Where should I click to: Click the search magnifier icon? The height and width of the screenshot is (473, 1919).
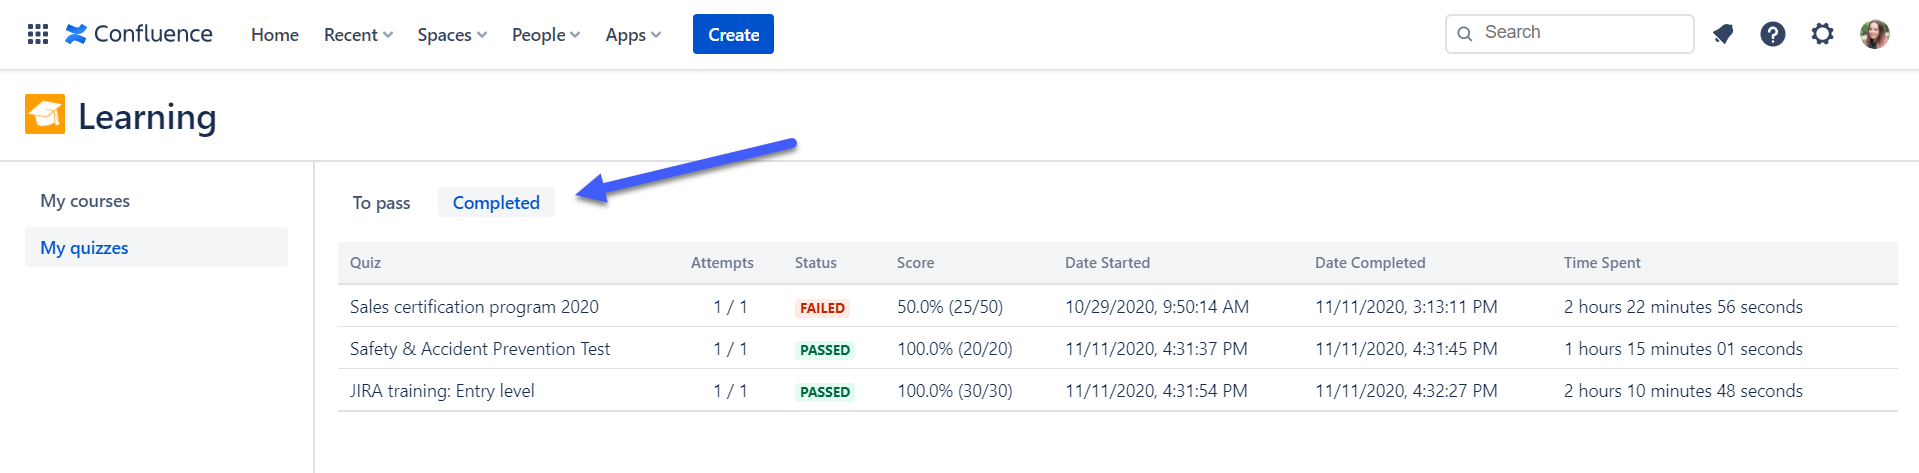[1465, 34]
